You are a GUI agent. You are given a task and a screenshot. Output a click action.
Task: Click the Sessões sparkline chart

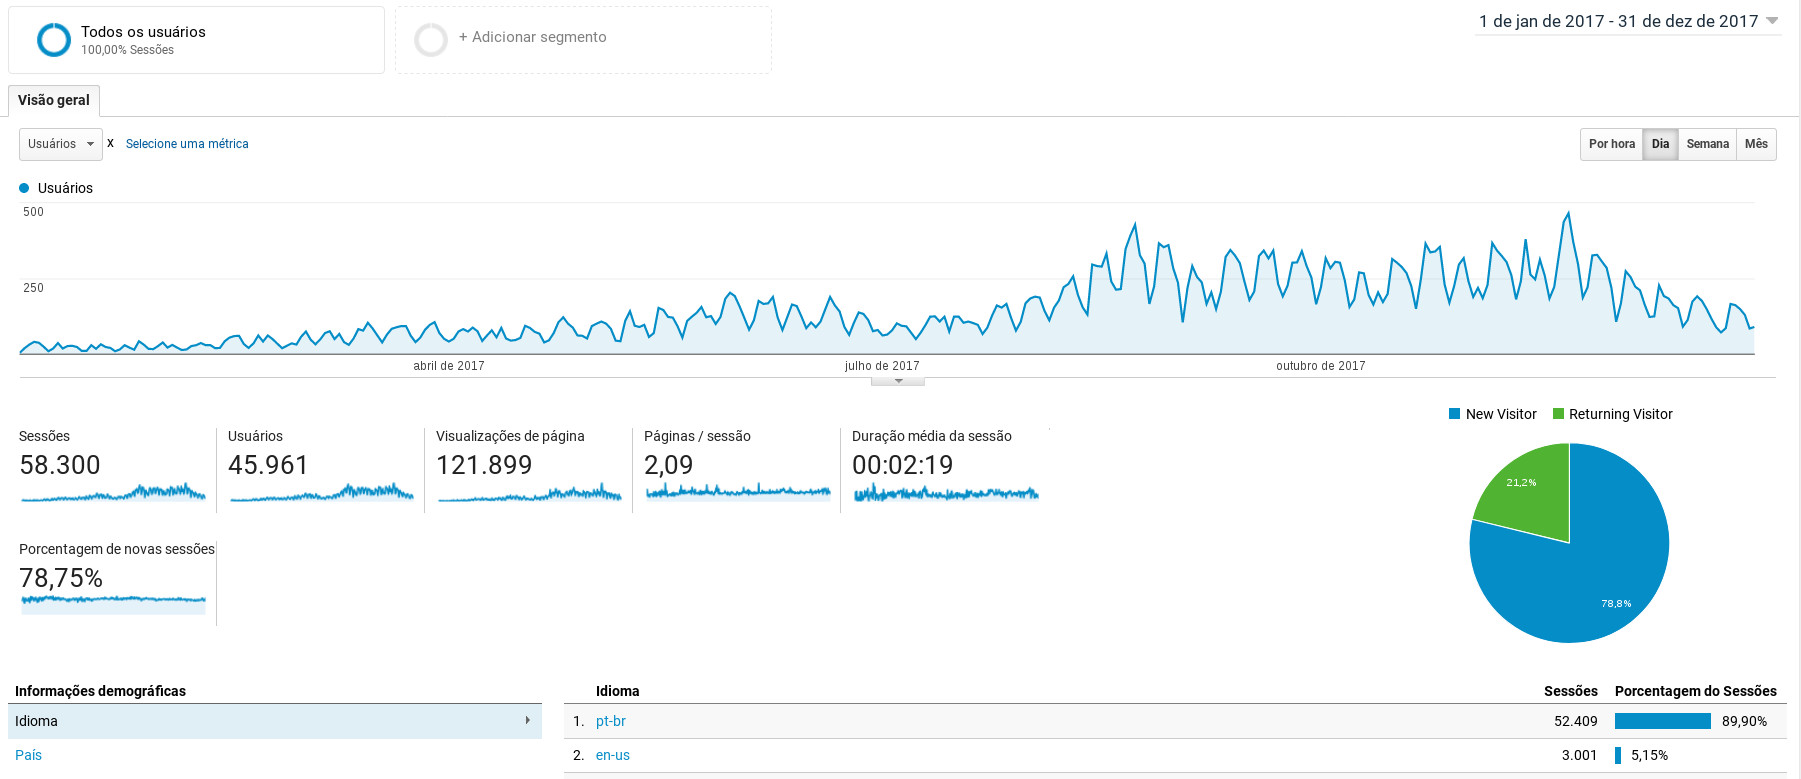112,492
